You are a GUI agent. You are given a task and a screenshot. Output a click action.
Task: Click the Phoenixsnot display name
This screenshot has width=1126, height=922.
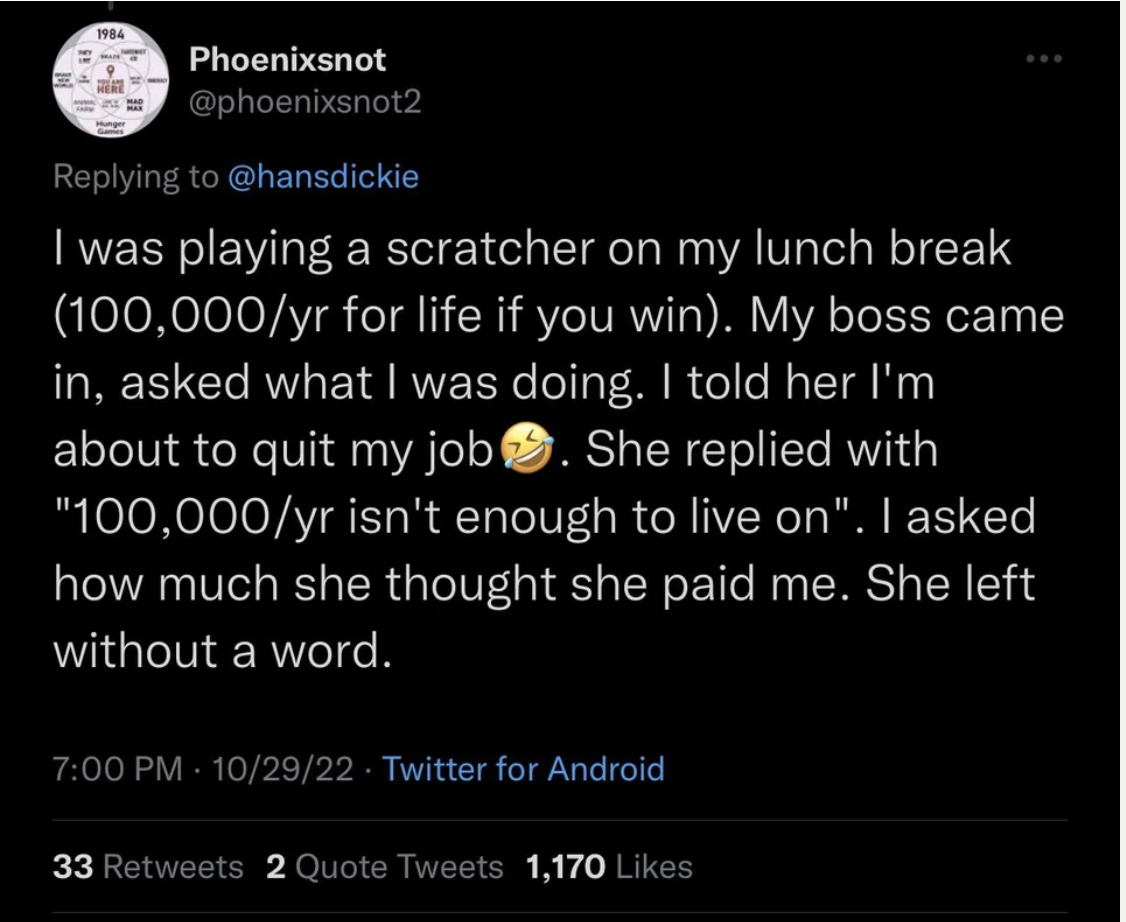(x=286, y=58)
